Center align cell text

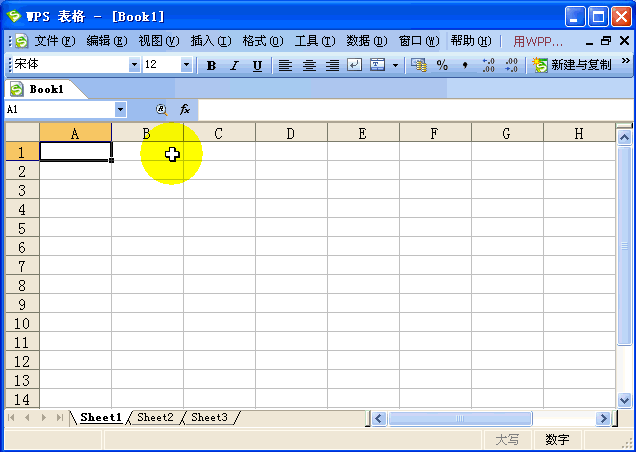(309, 65)
